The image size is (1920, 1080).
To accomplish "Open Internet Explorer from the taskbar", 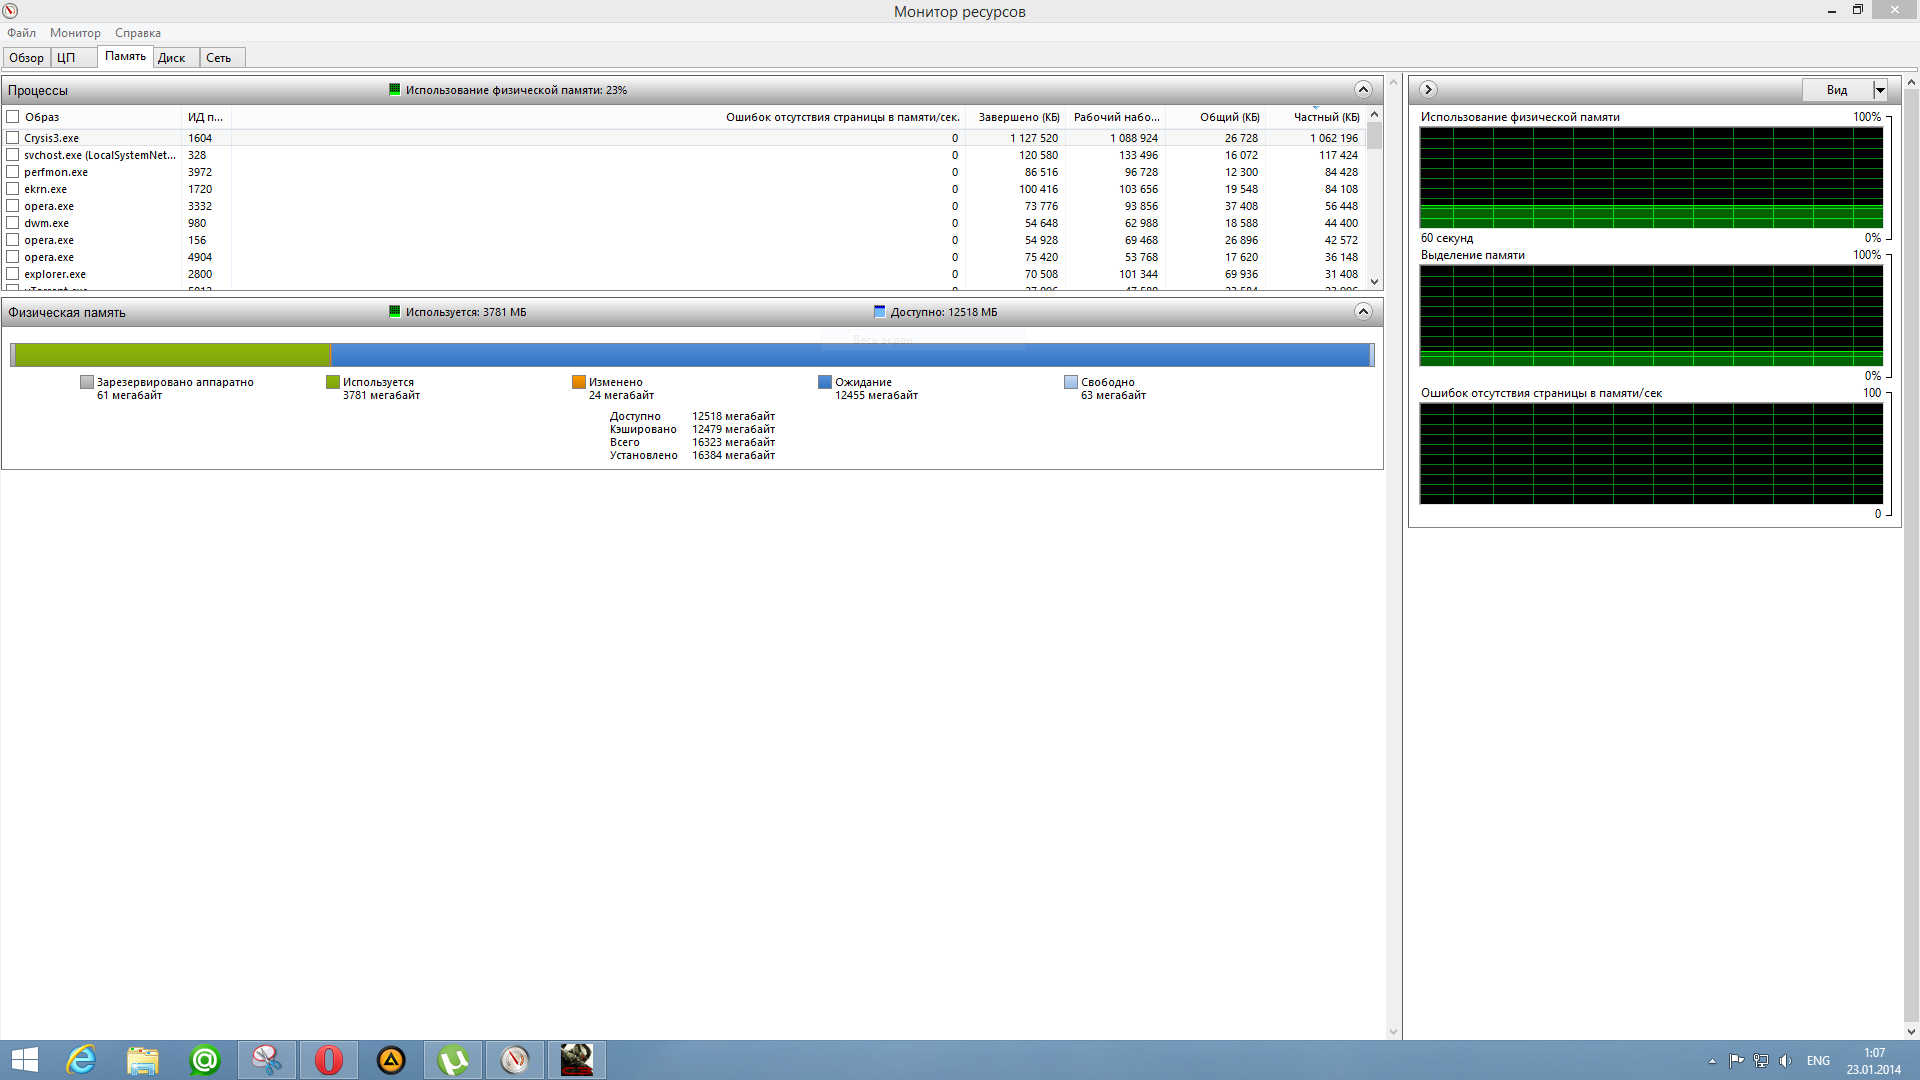I will click(x=81, y=1060).
